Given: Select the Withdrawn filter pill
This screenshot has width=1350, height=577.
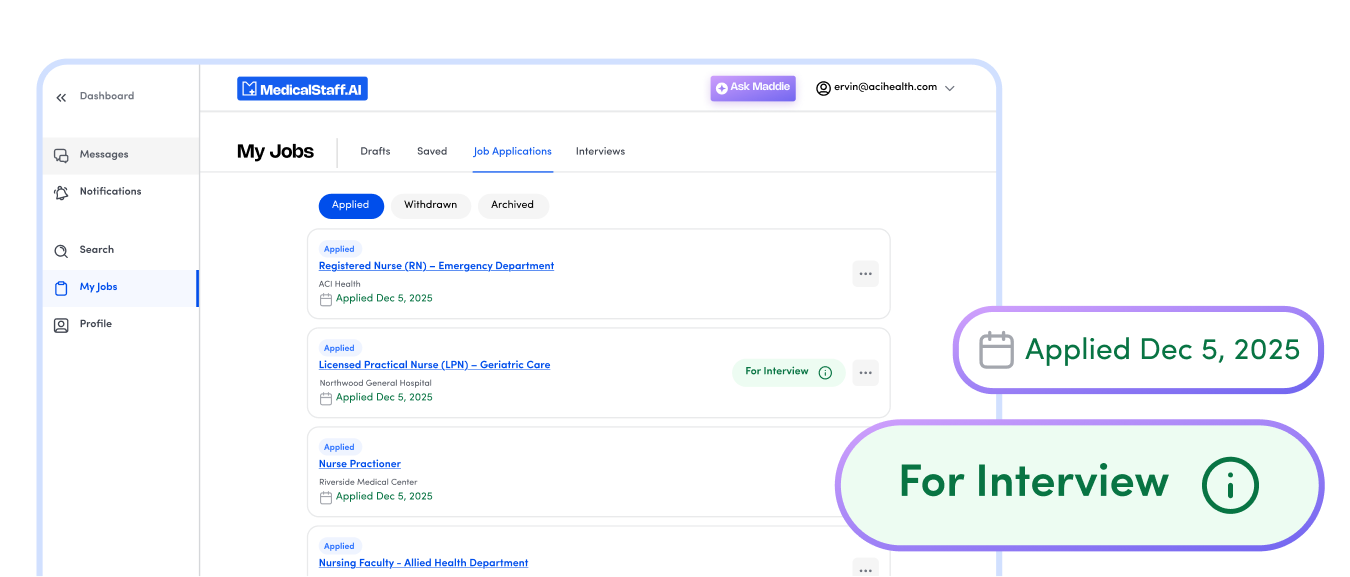Looking at the screenshot, I should click(430, 205).
